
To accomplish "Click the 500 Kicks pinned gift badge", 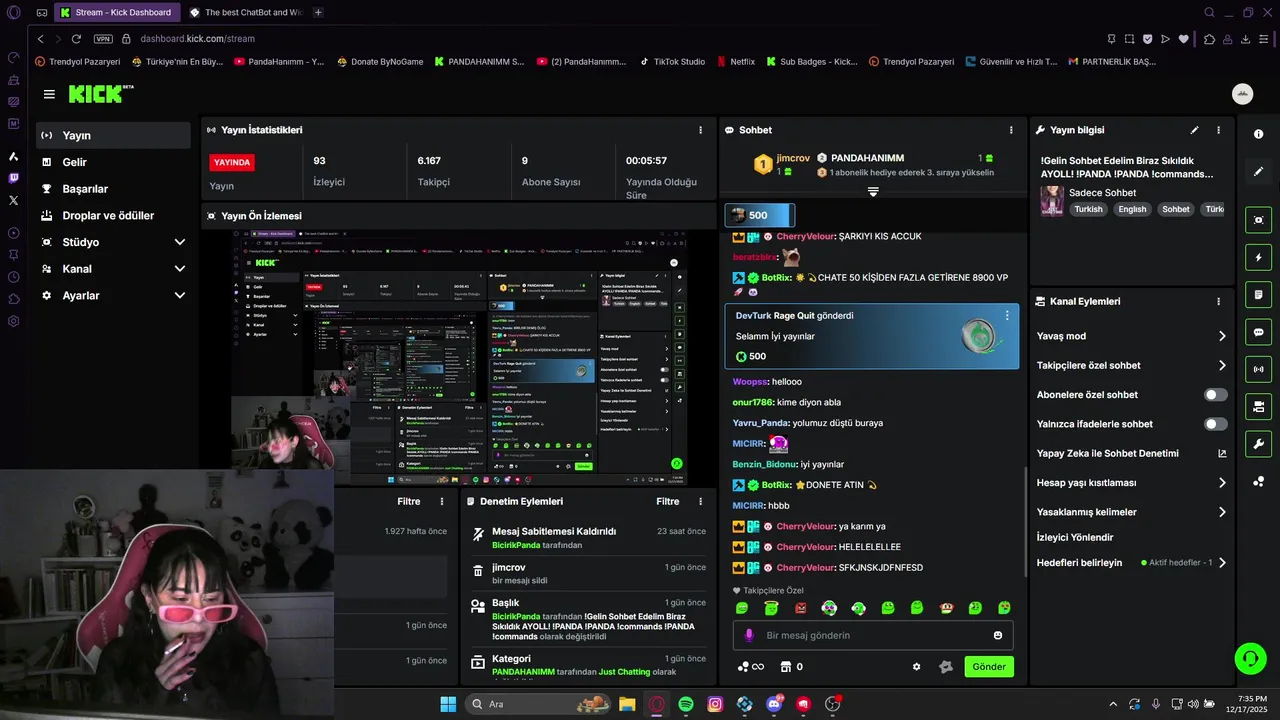I will click(x=759, y=215).
